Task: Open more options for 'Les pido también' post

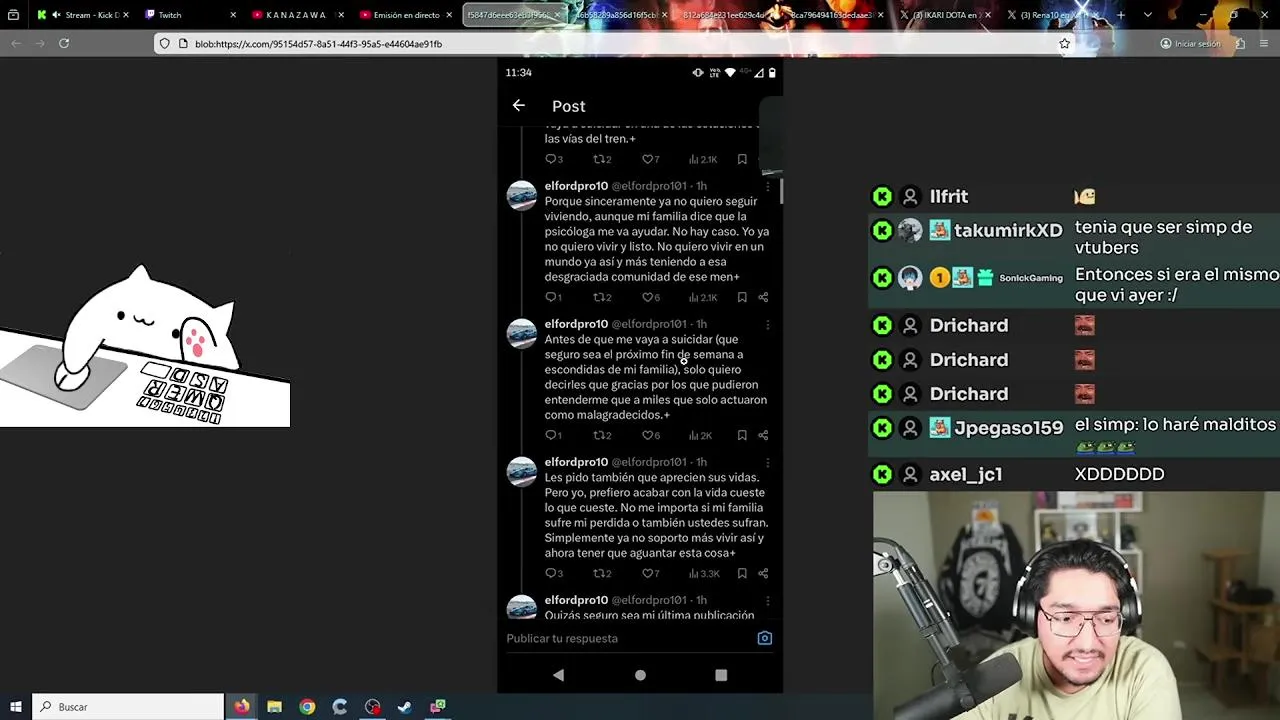Action: click(767, 462)
